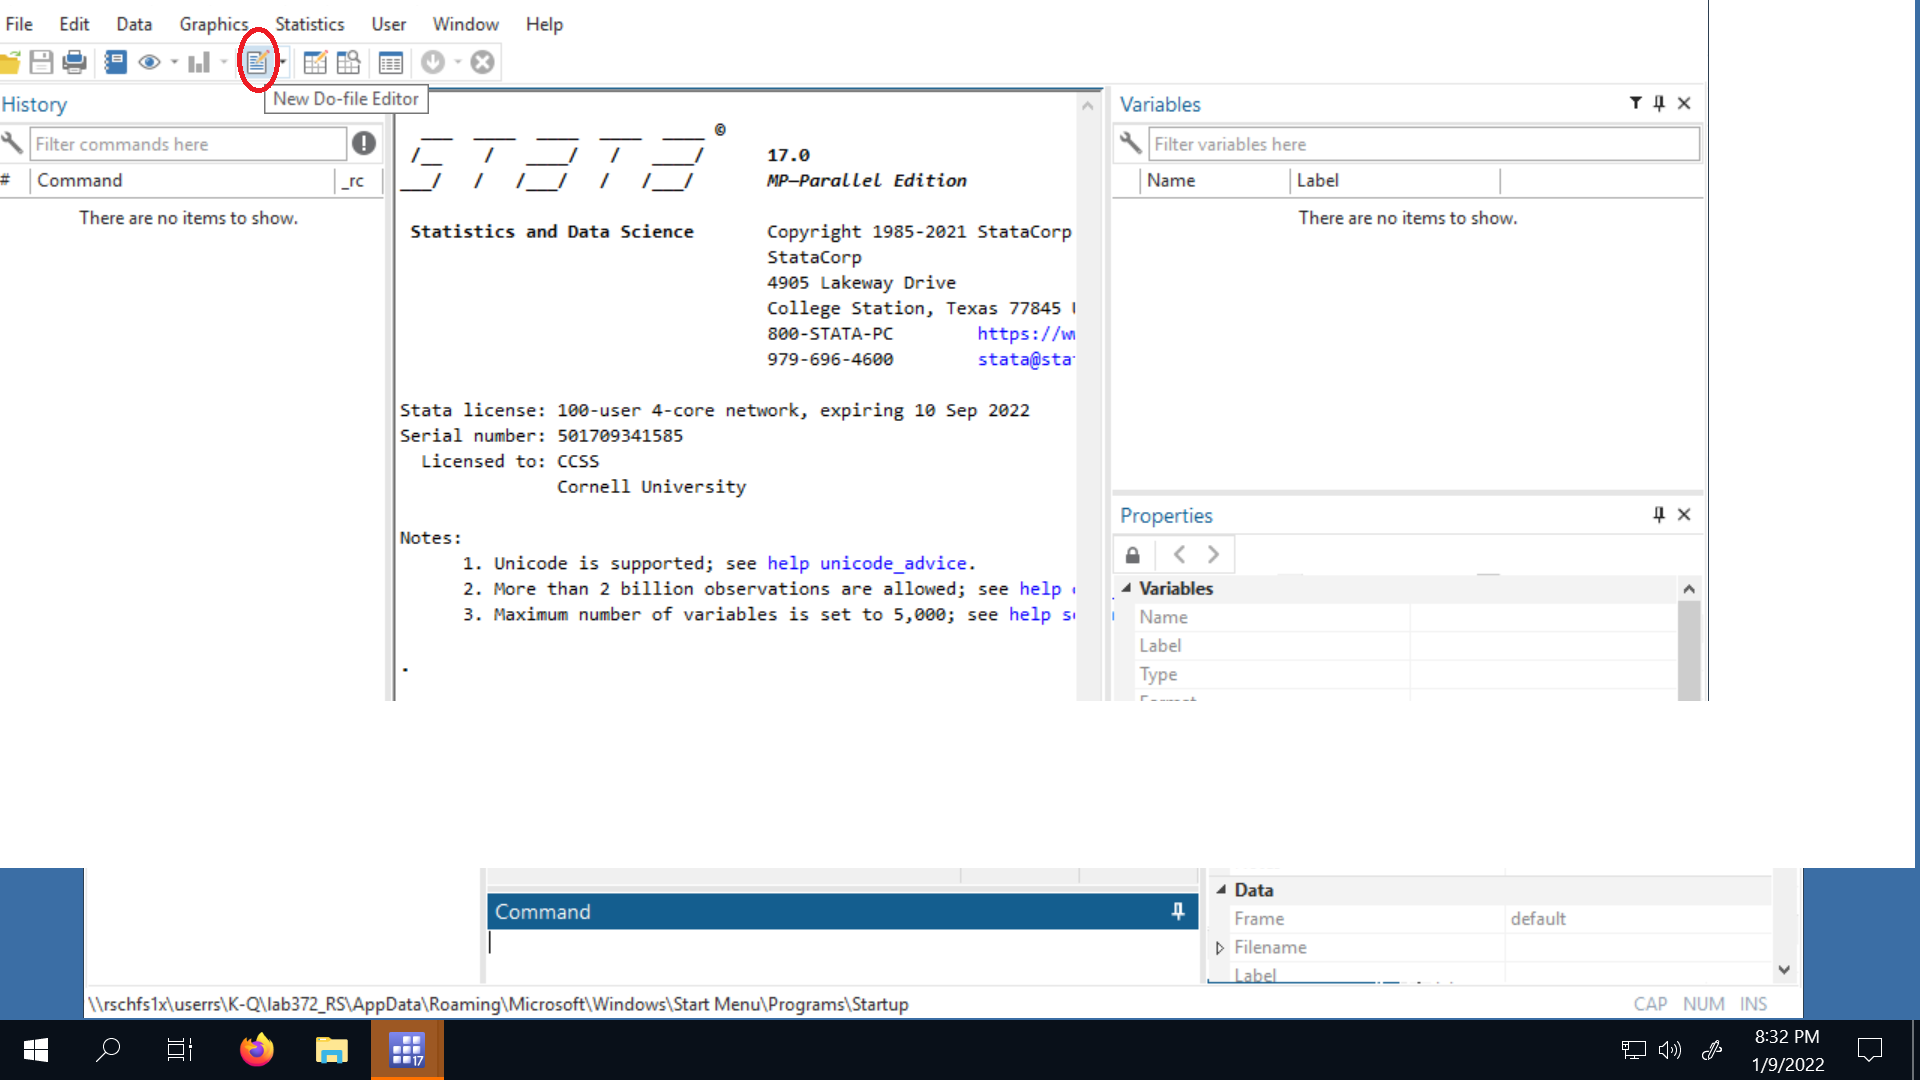Open the Help menu
1920x1080 pixels.
coord(545,24)
